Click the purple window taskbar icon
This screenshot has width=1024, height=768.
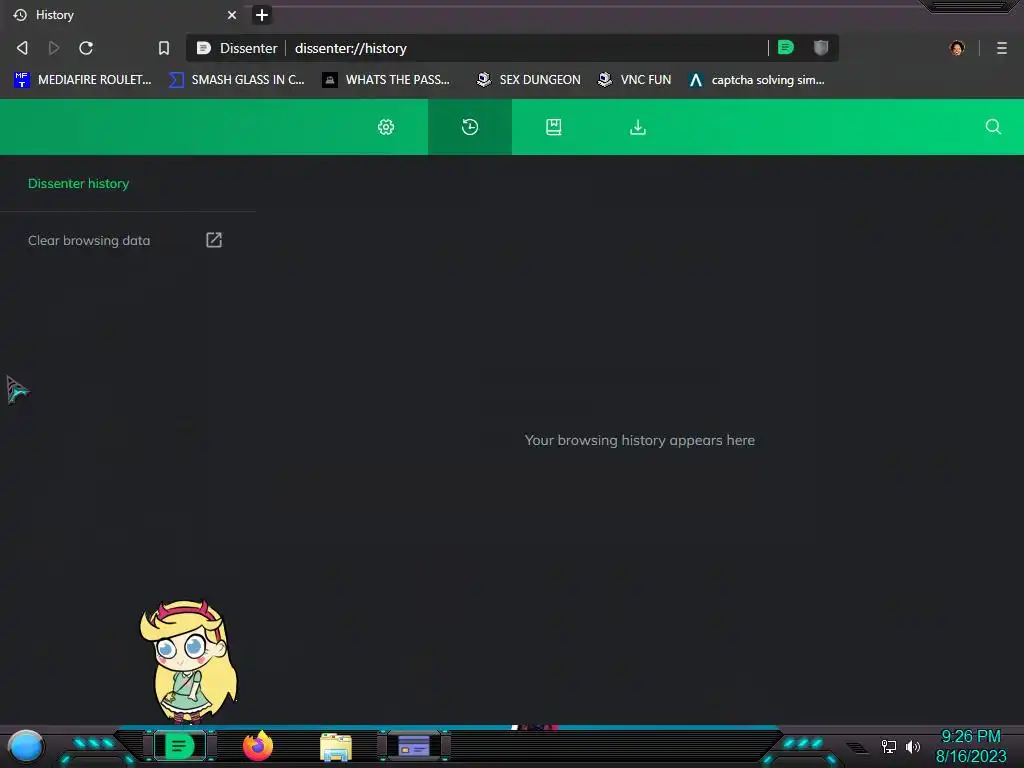click(413, 746)
